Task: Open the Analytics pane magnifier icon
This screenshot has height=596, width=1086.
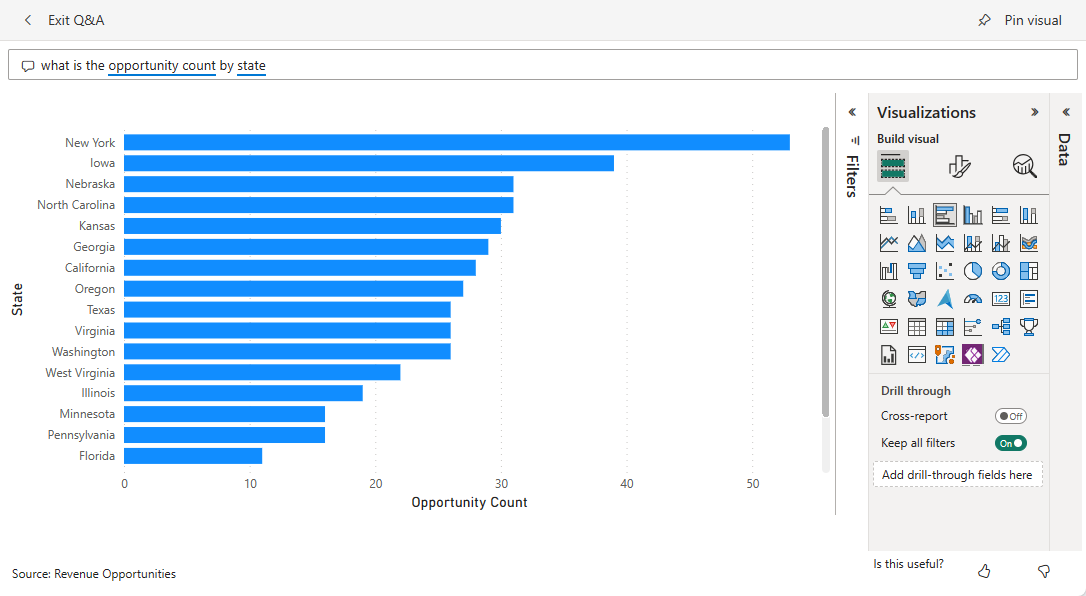Action: tap(1024, 166)
